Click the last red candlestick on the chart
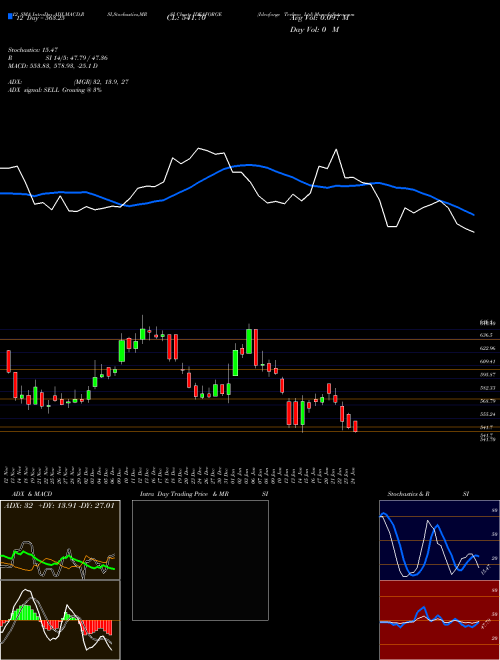 coord(355,426)
